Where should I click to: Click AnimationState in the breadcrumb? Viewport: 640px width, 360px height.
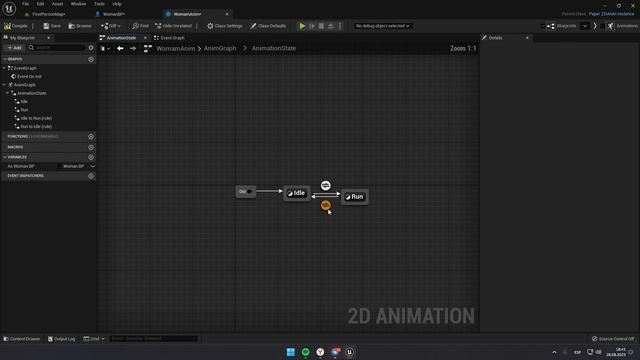pos(274,48)
